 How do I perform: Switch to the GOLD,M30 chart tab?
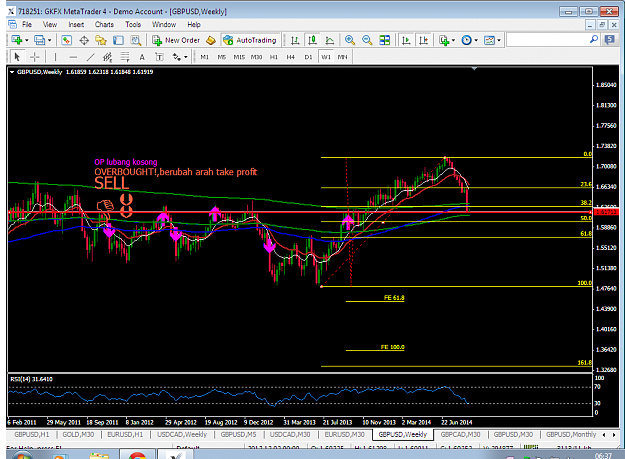(78, 434)
